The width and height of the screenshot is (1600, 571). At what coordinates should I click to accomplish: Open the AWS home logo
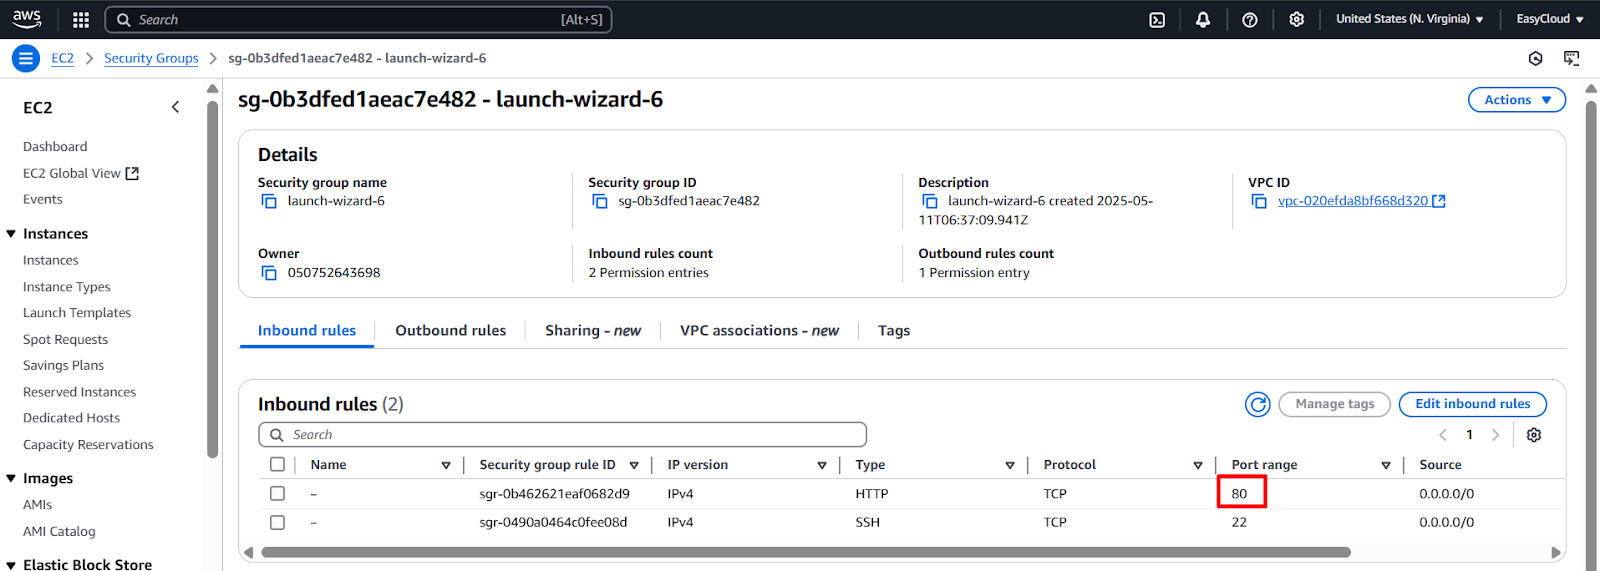click(x=27, y=19)
